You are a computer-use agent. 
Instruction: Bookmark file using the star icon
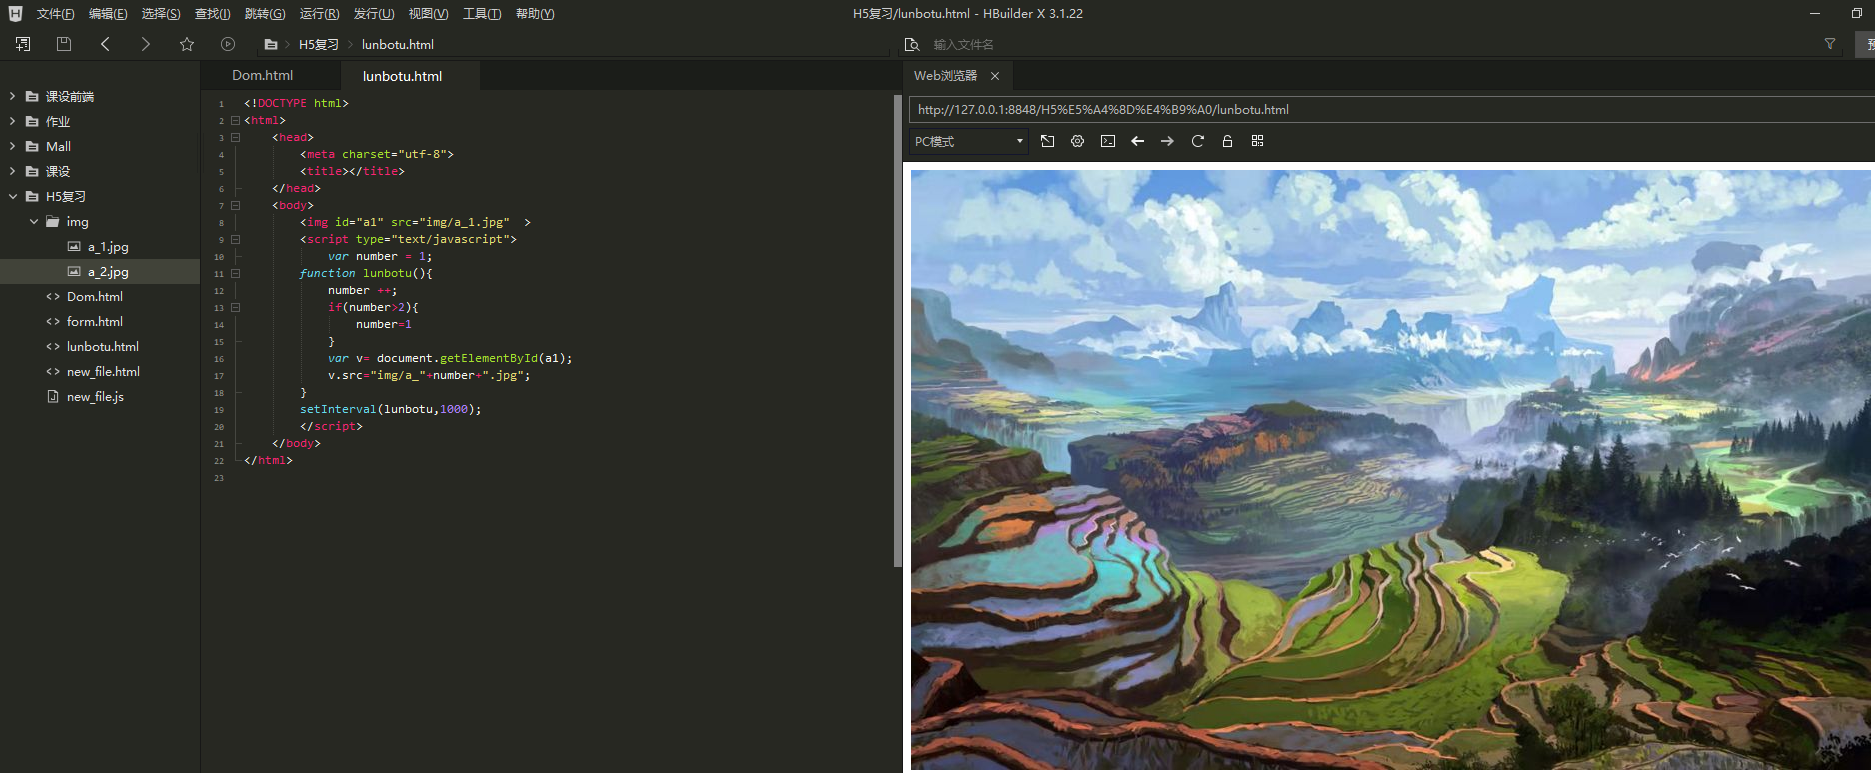click(187, 44)
